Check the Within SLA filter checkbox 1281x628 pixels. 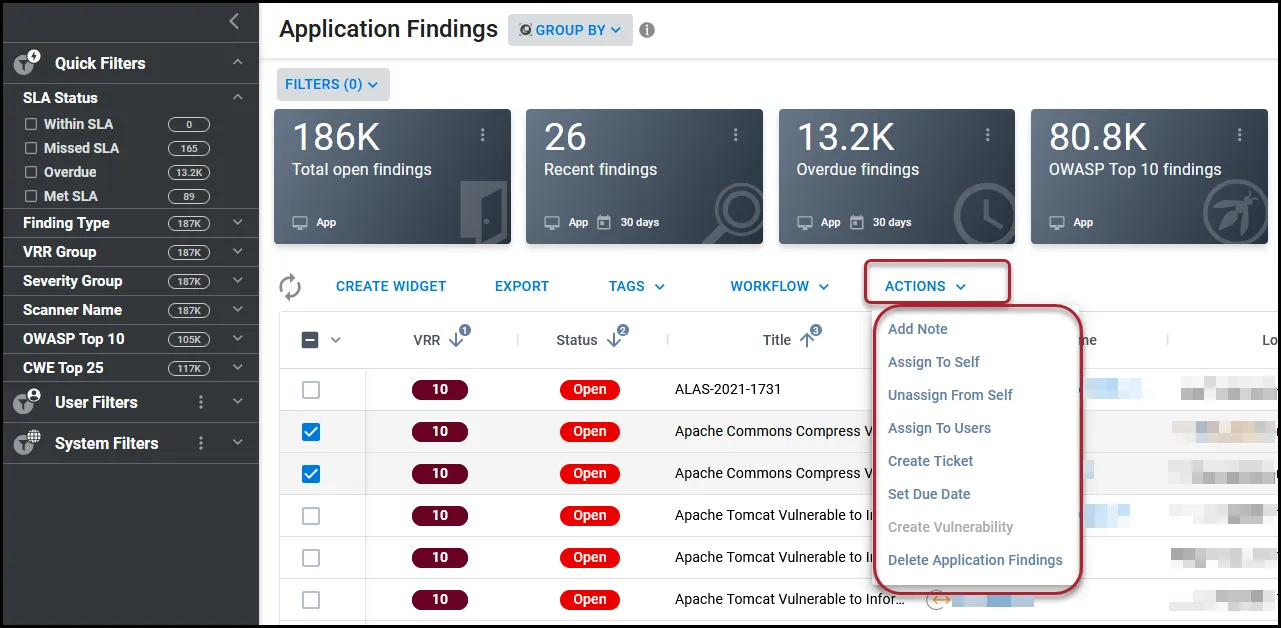coord(31,124)
